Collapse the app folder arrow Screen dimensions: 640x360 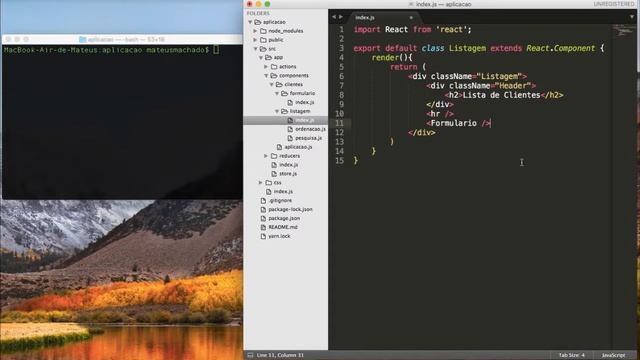click(x=261, y=58)
